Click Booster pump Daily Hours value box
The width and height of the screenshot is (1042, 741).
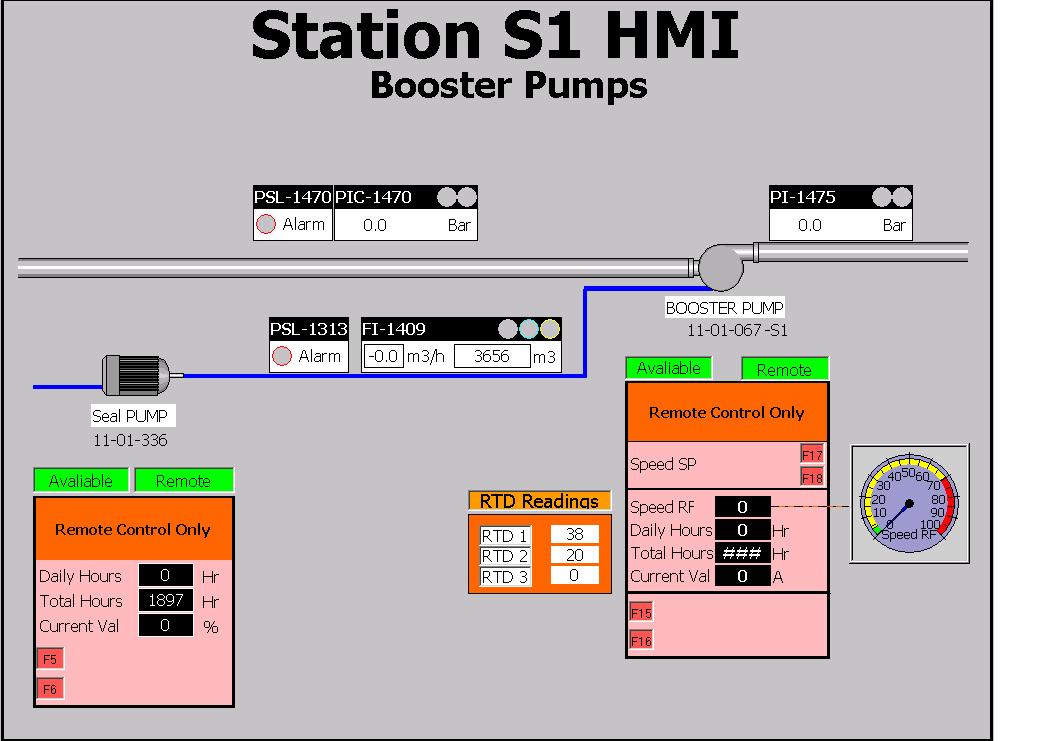point(743,530)
